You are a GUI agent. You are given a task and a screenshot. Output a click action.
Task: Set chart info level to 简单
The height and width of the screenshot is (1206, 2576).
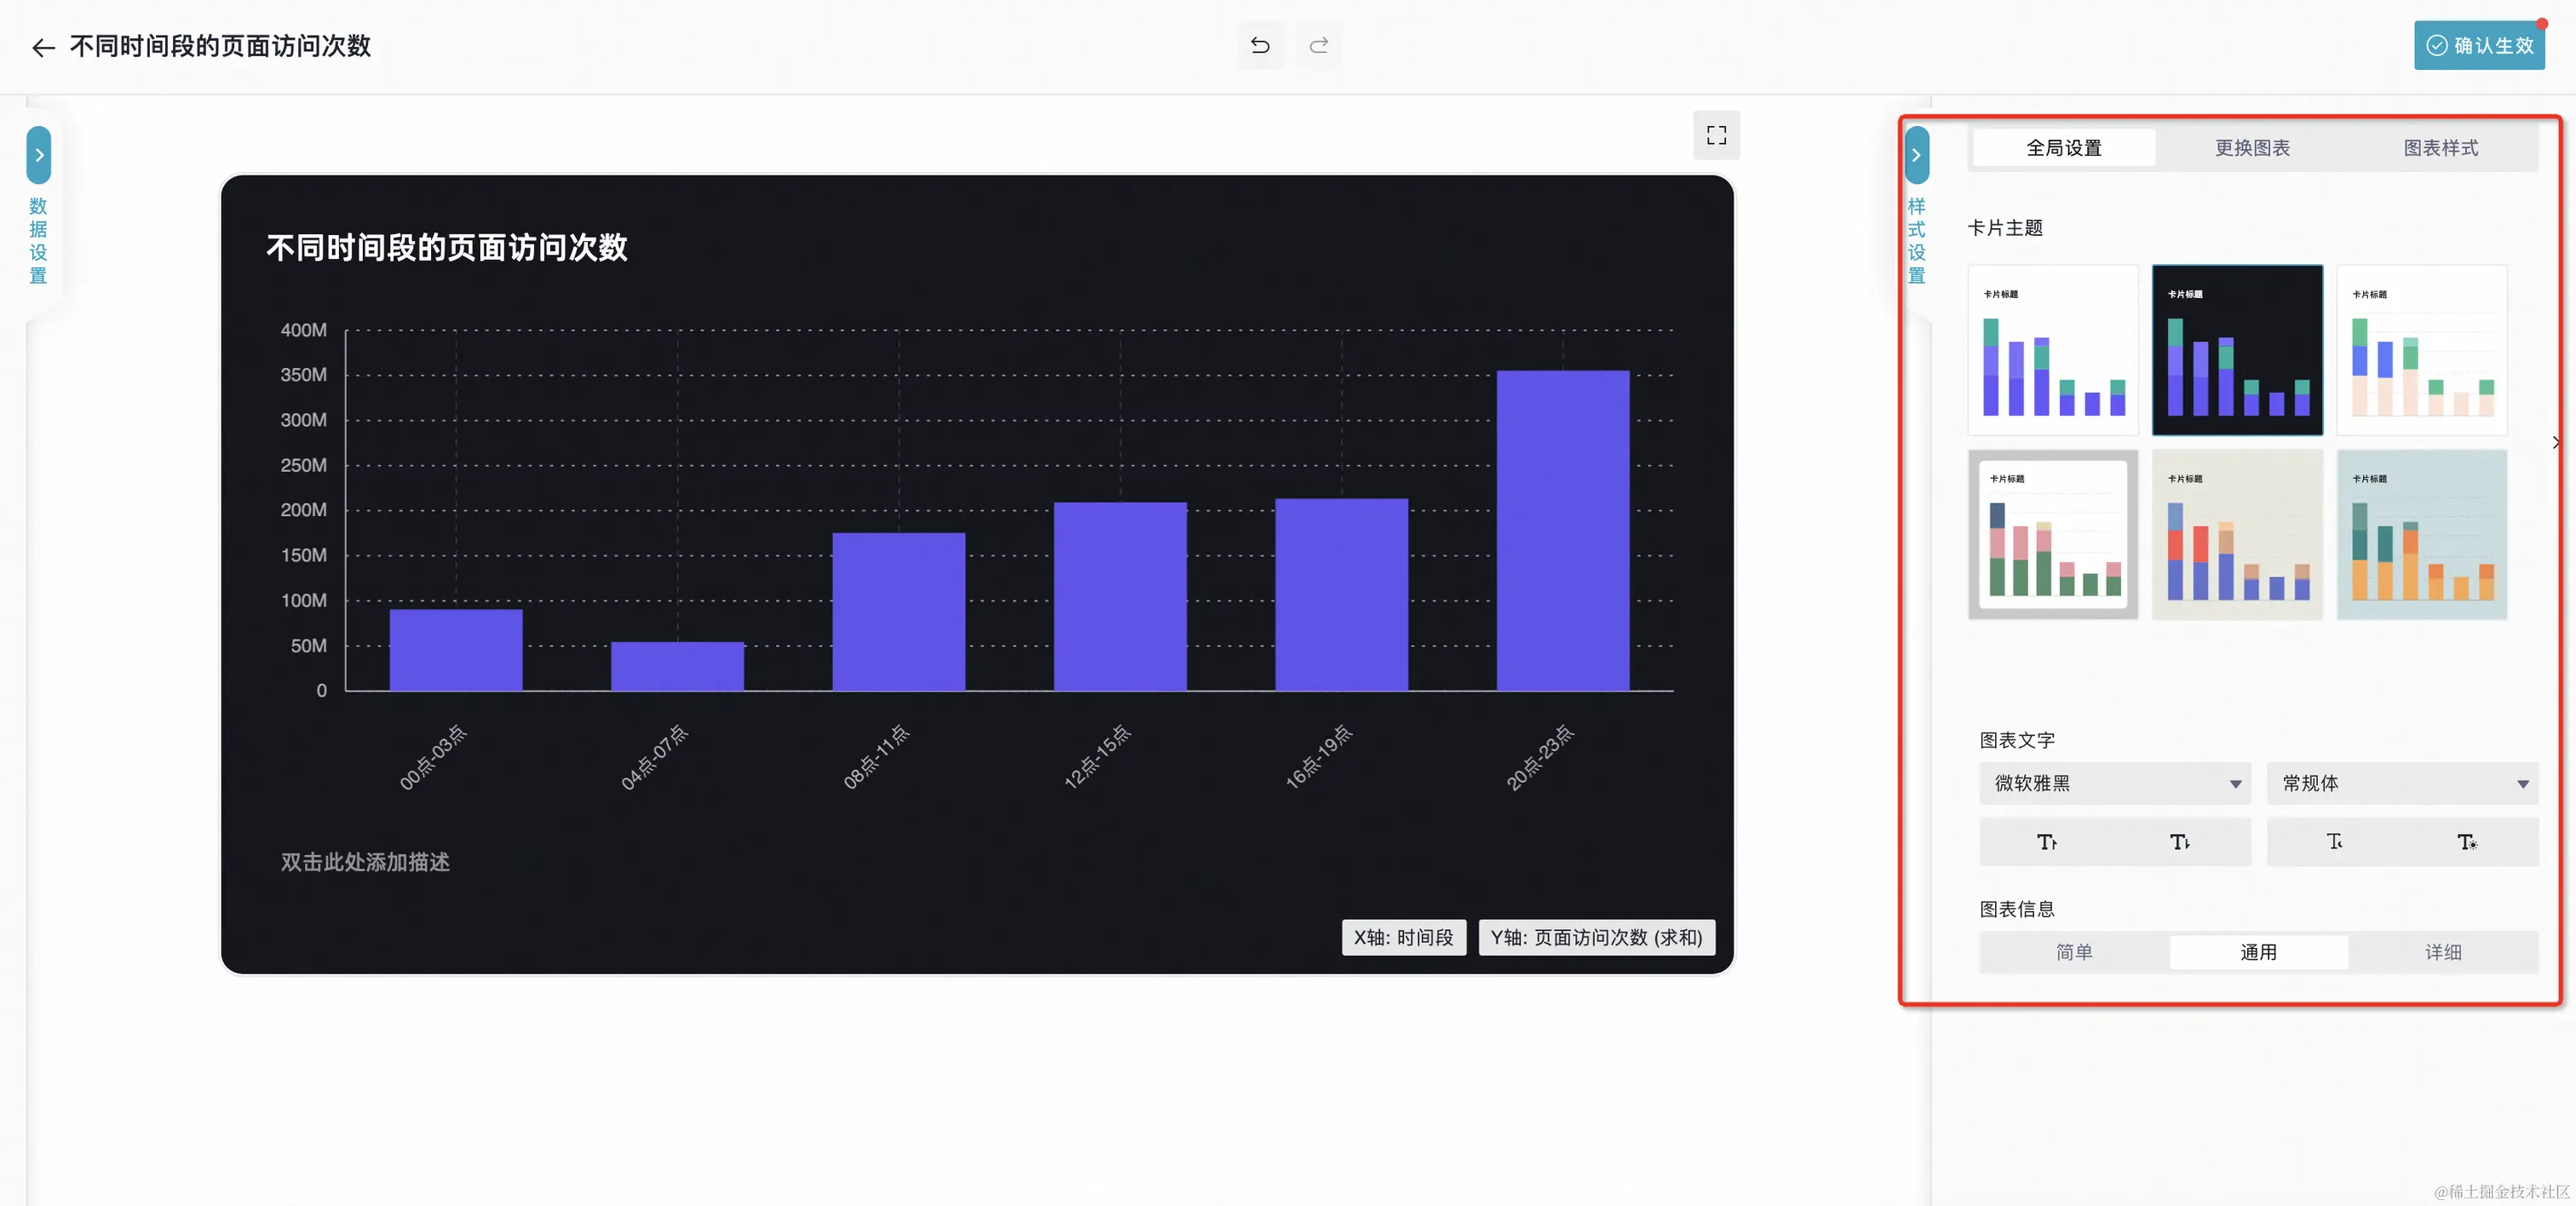(2073, 952)
